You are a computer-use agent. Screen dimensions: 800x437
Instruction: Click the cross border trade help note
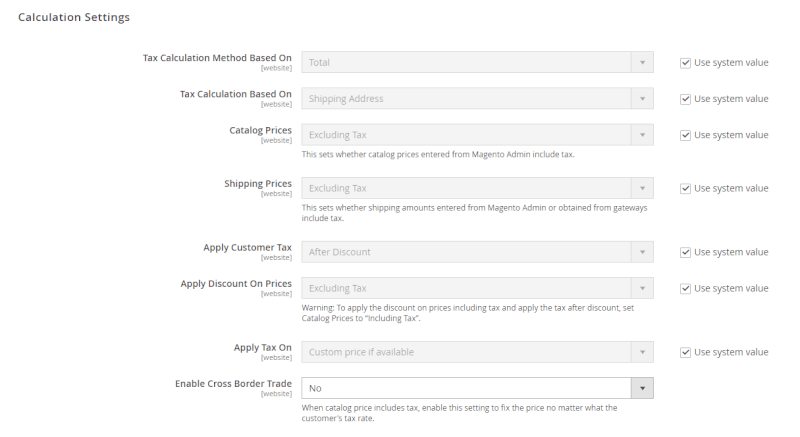[459, 413]
